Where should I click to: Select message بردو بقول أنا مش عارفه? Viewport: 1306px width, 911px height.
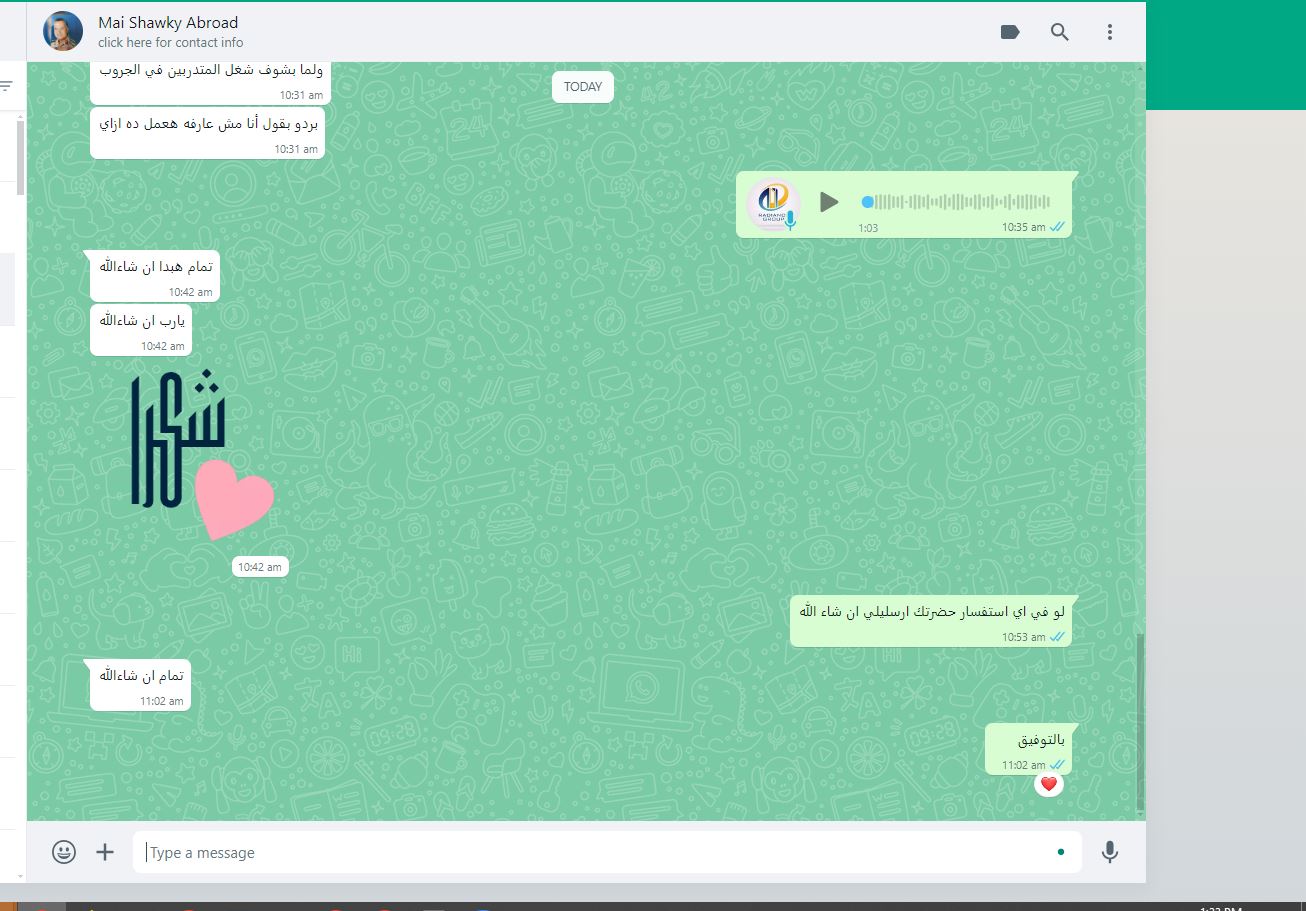207,133
